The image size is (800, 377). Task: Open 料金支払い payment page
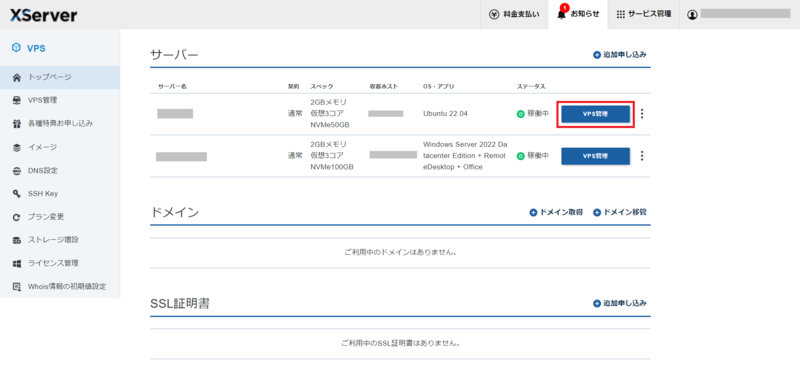pos(515,14)
